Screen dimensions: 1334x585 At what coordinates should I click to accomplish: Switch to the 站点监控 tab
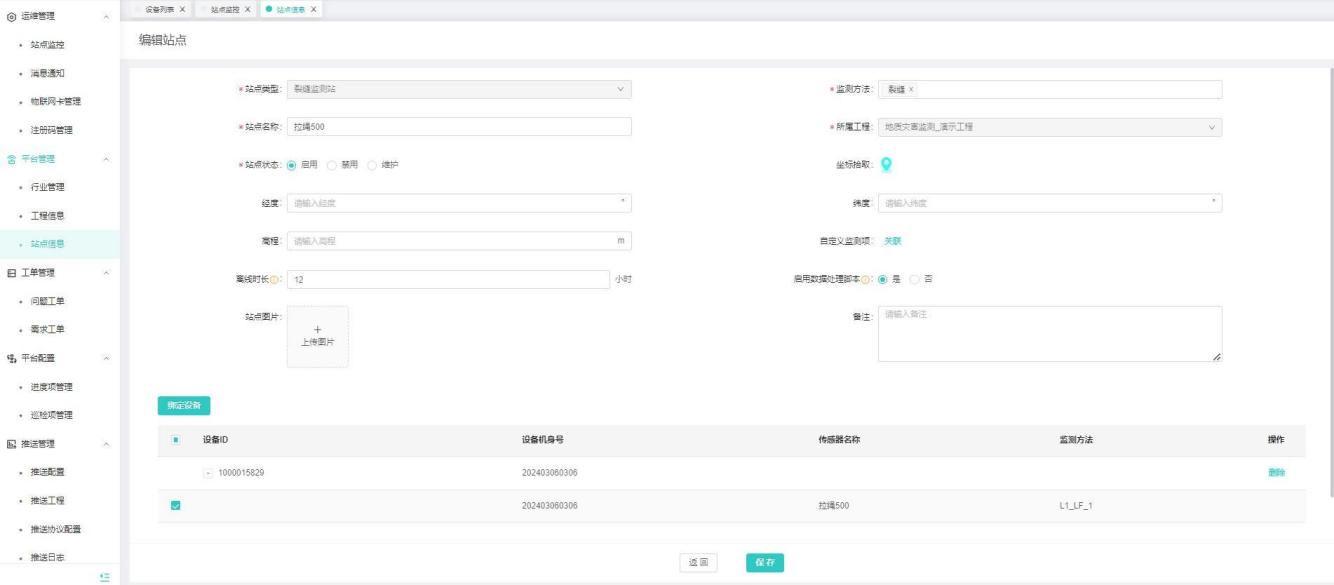224,9
